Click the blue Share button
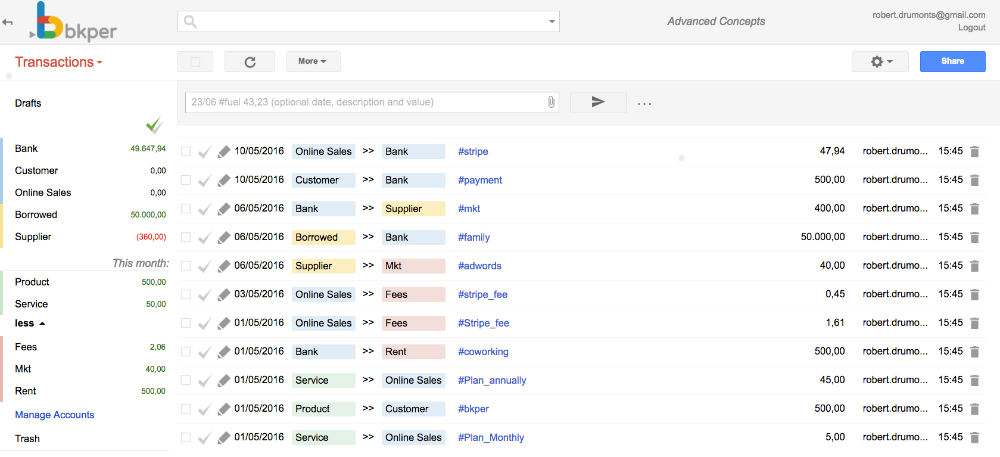 [x=952, y=62]
